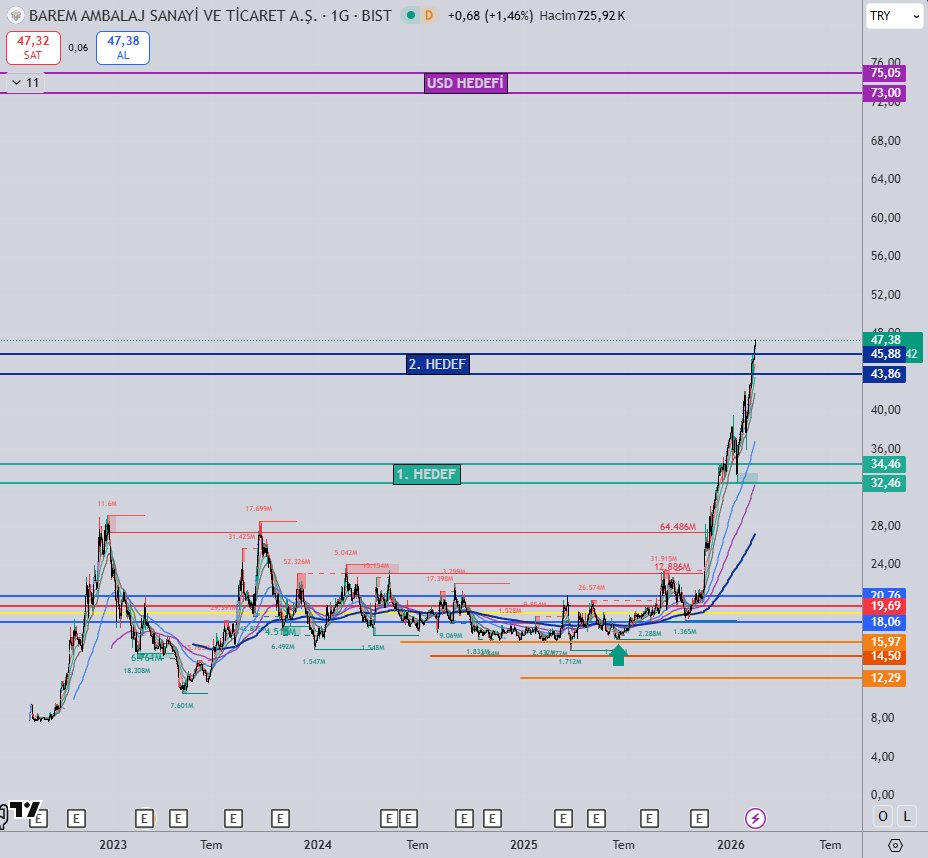
Task: Click the 2025 label on time axis
Action: coord(524,845)
